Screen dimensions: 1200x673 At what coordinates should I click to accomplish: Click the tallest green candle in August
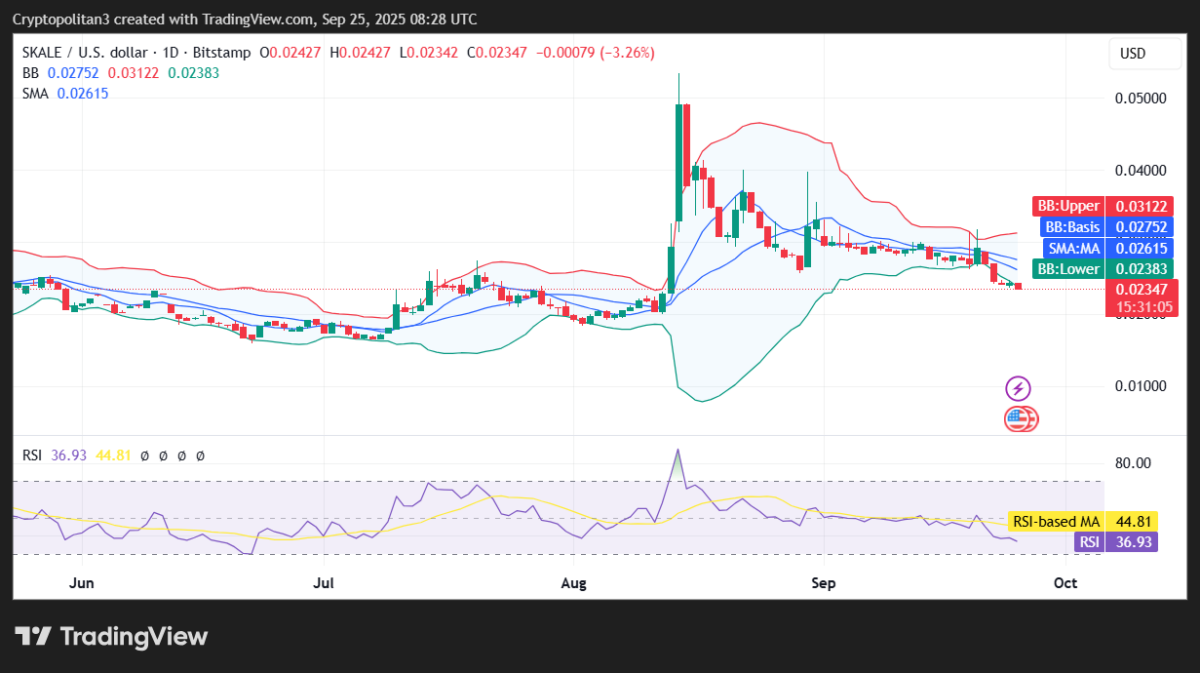(x=679, y=160)
